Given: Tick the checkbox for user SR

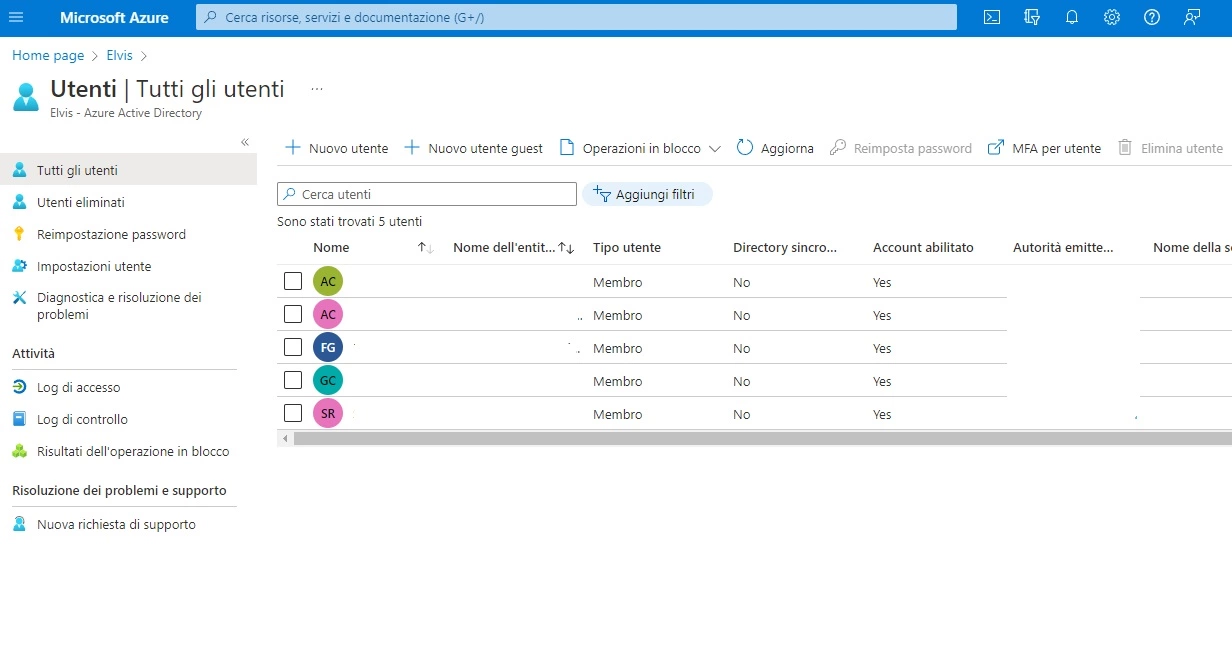Looking at the screenshot, I should (x=293, y=413).
